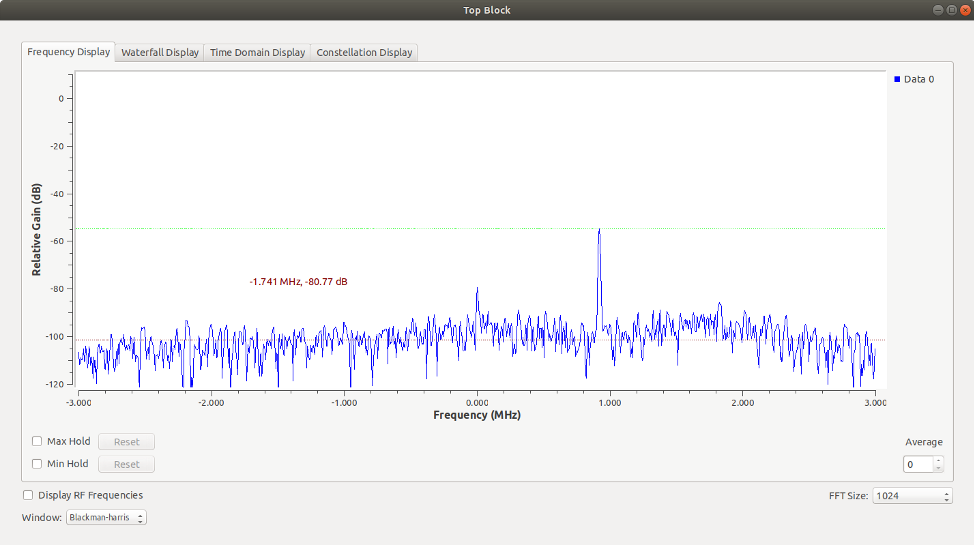
Task: Decrease Average with the down stepper arrow
Action: point(939,469)
